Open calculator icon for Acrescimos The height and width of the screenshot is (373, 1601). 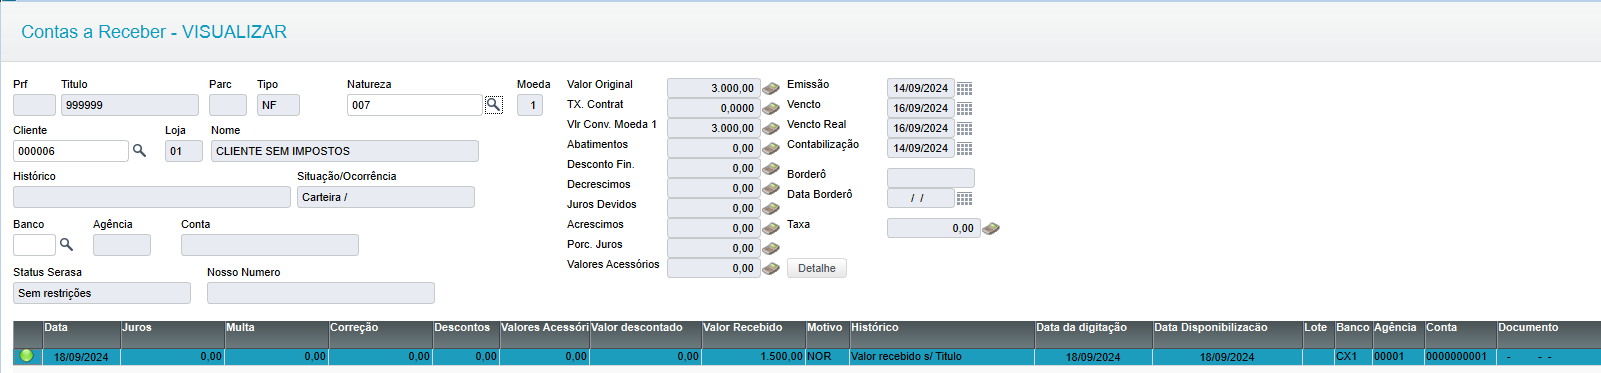point(771,229)
